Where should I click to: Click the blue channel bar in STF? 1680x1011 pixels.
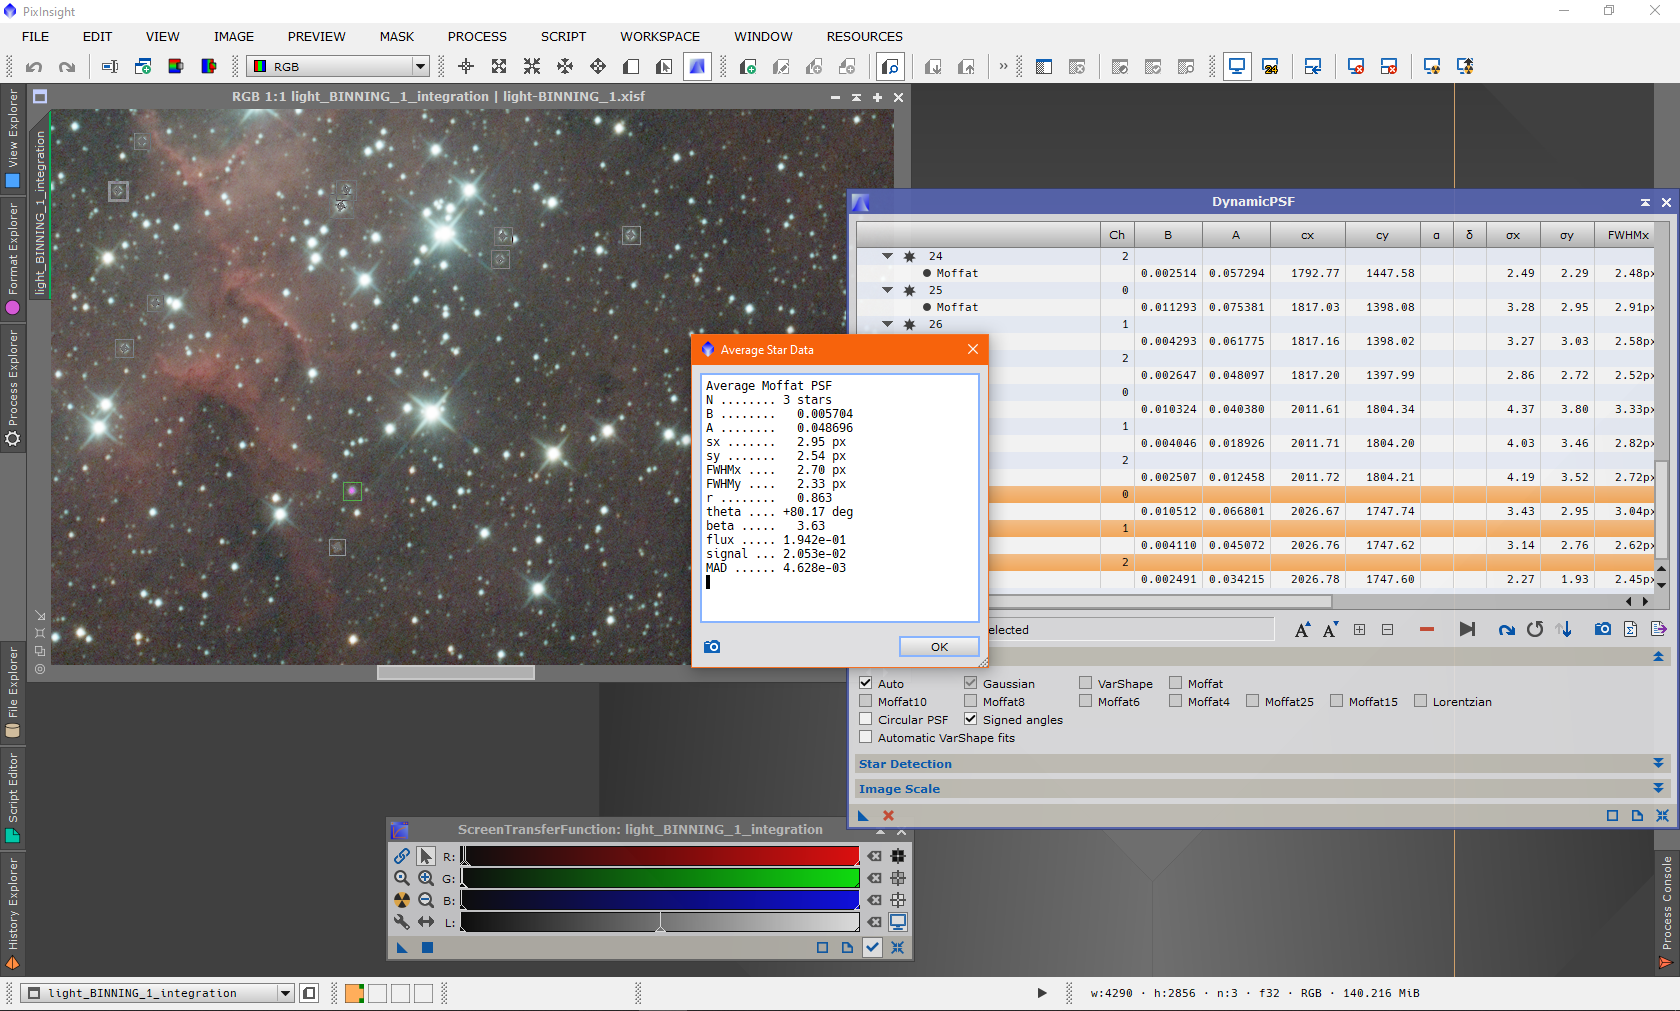click(x=660, y=900)
